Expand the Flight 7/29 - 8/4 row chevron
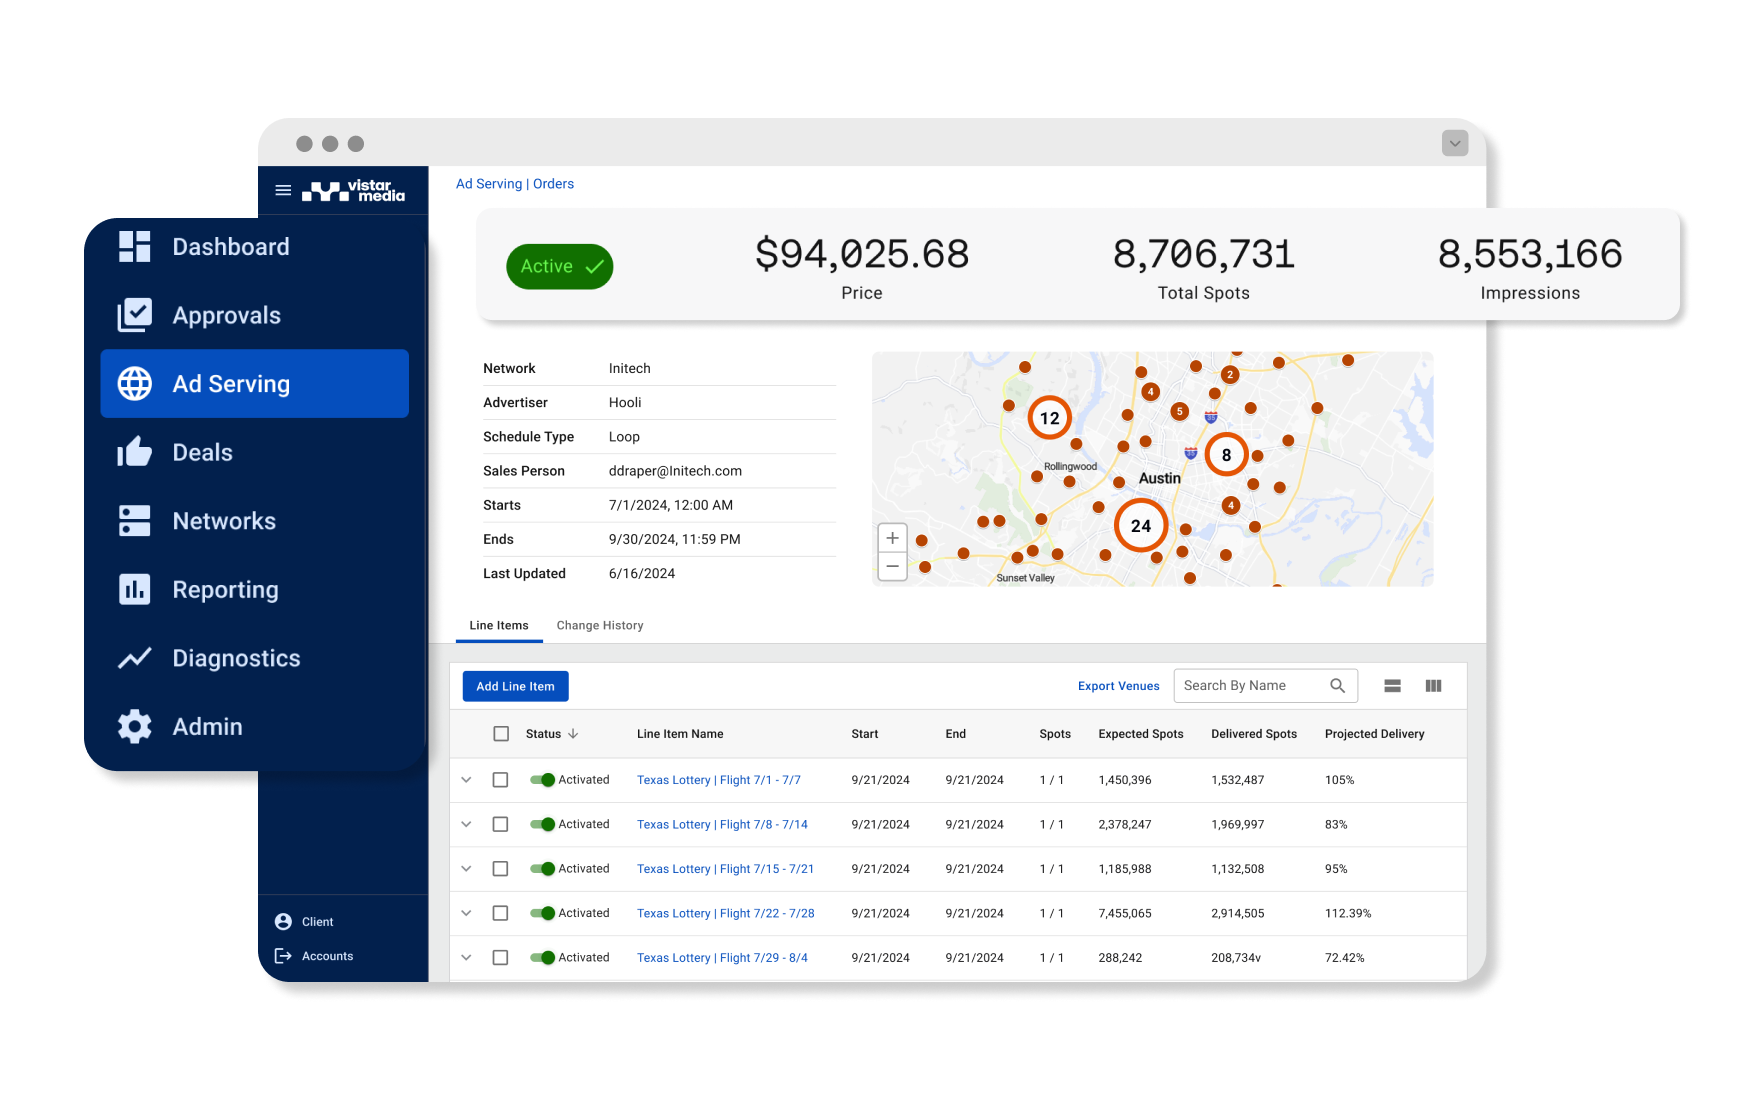 466,958
